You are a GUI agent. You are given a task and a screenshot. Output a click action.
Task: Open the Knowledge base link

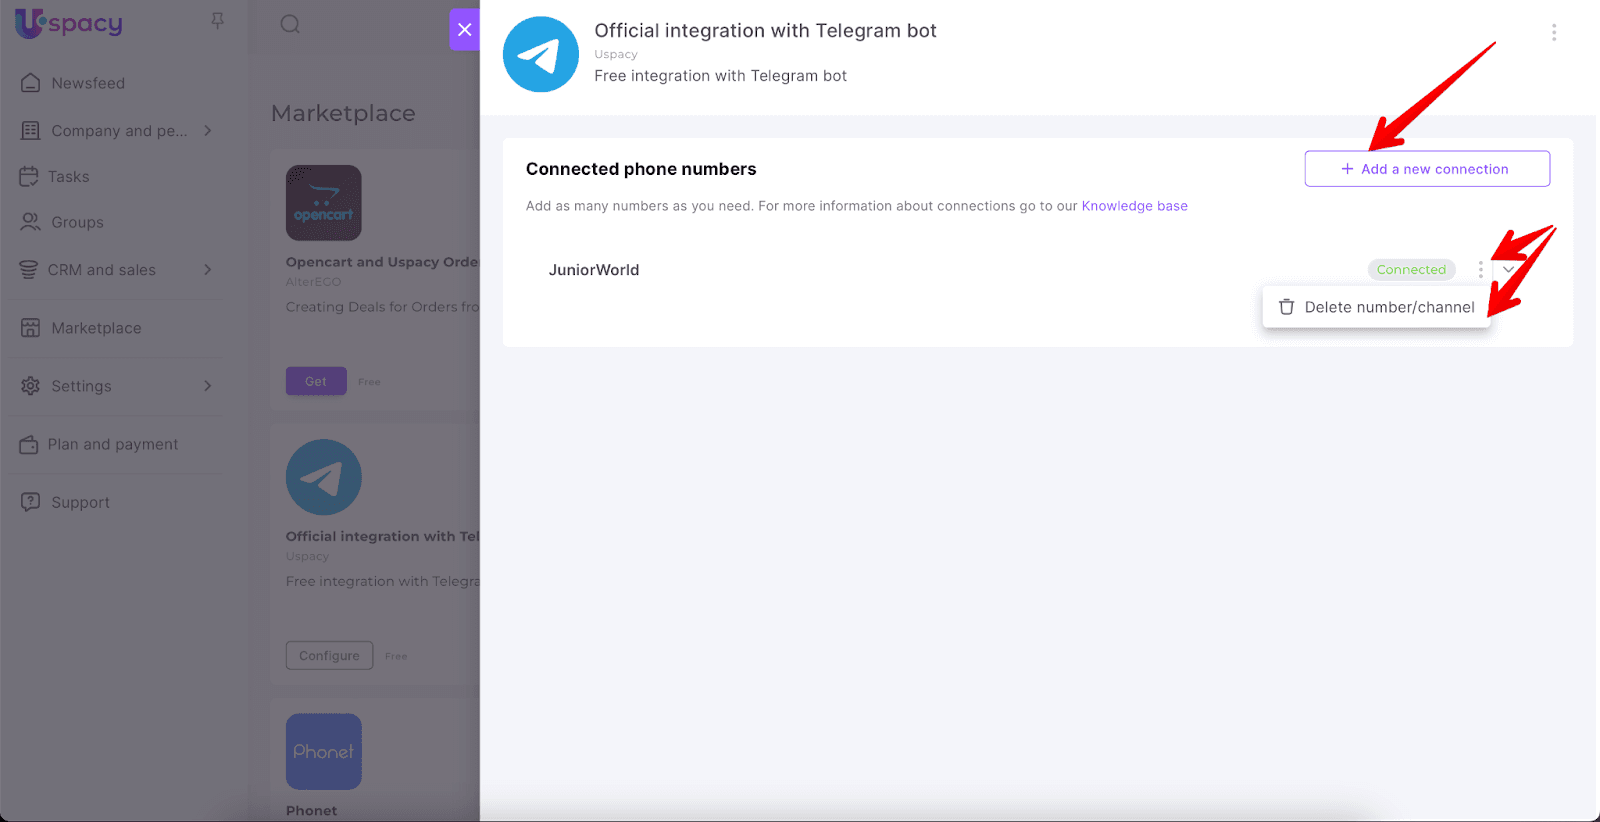point(1134,206)
